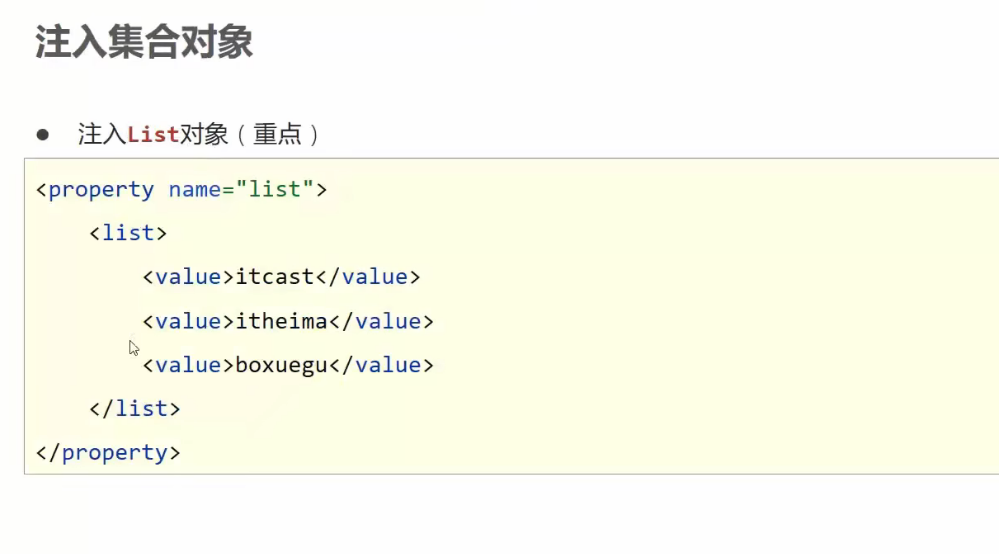999x554 pixels.
Task: Click the slide title 注入集合对象
Action: (144, 43)
